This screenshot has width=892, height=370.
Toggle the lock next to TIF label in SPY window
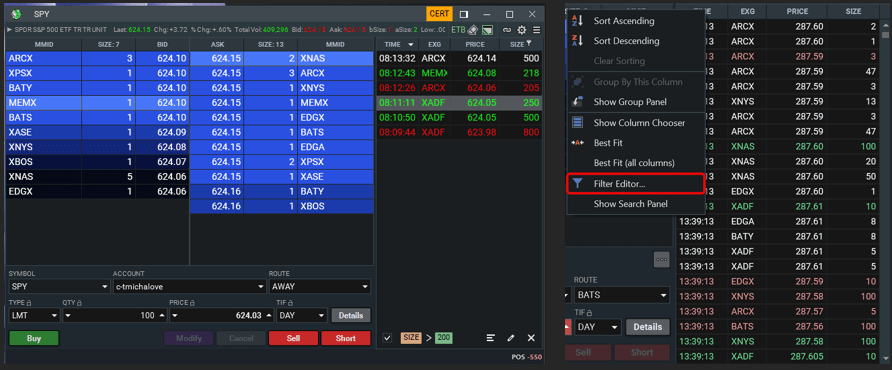(291, 303)
